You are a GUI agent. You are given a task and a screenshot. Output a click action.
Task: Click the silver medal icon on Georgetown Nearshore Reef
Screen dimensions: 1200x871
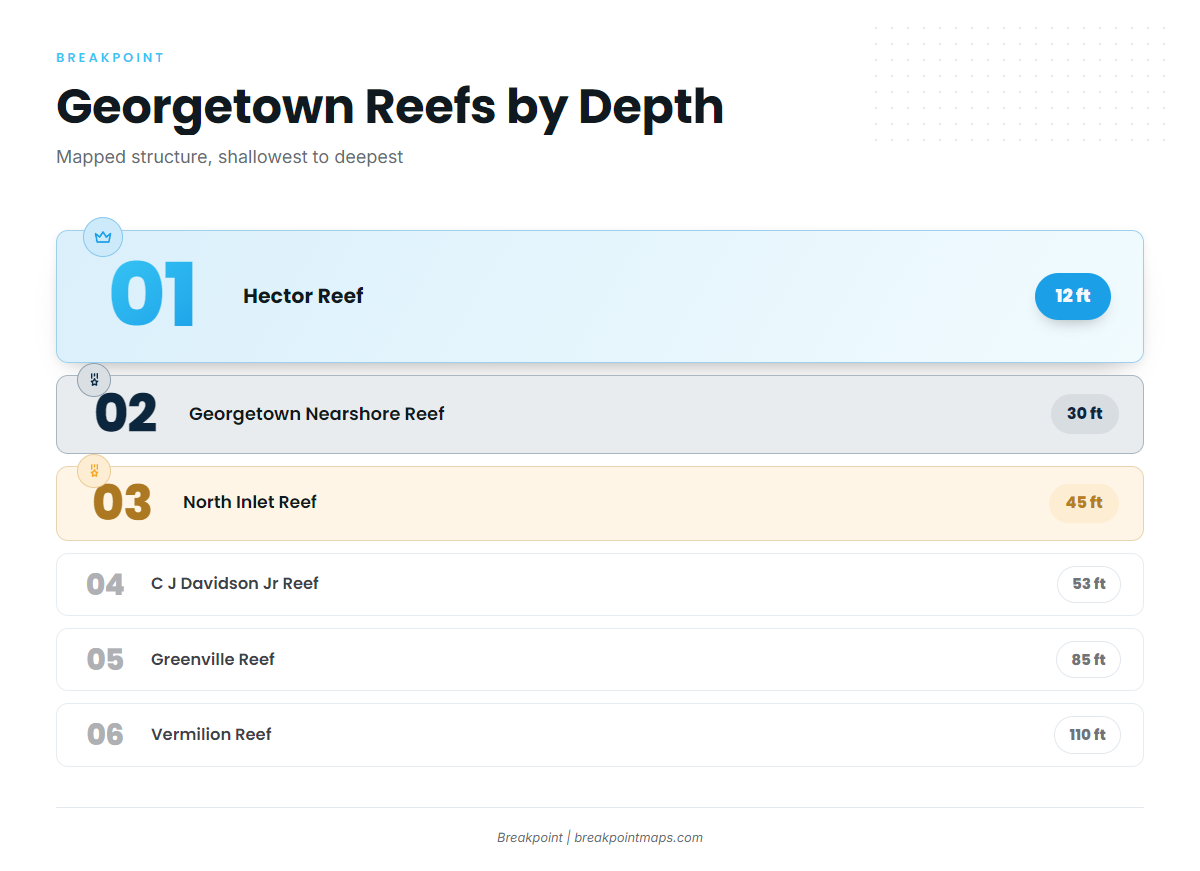94,380
